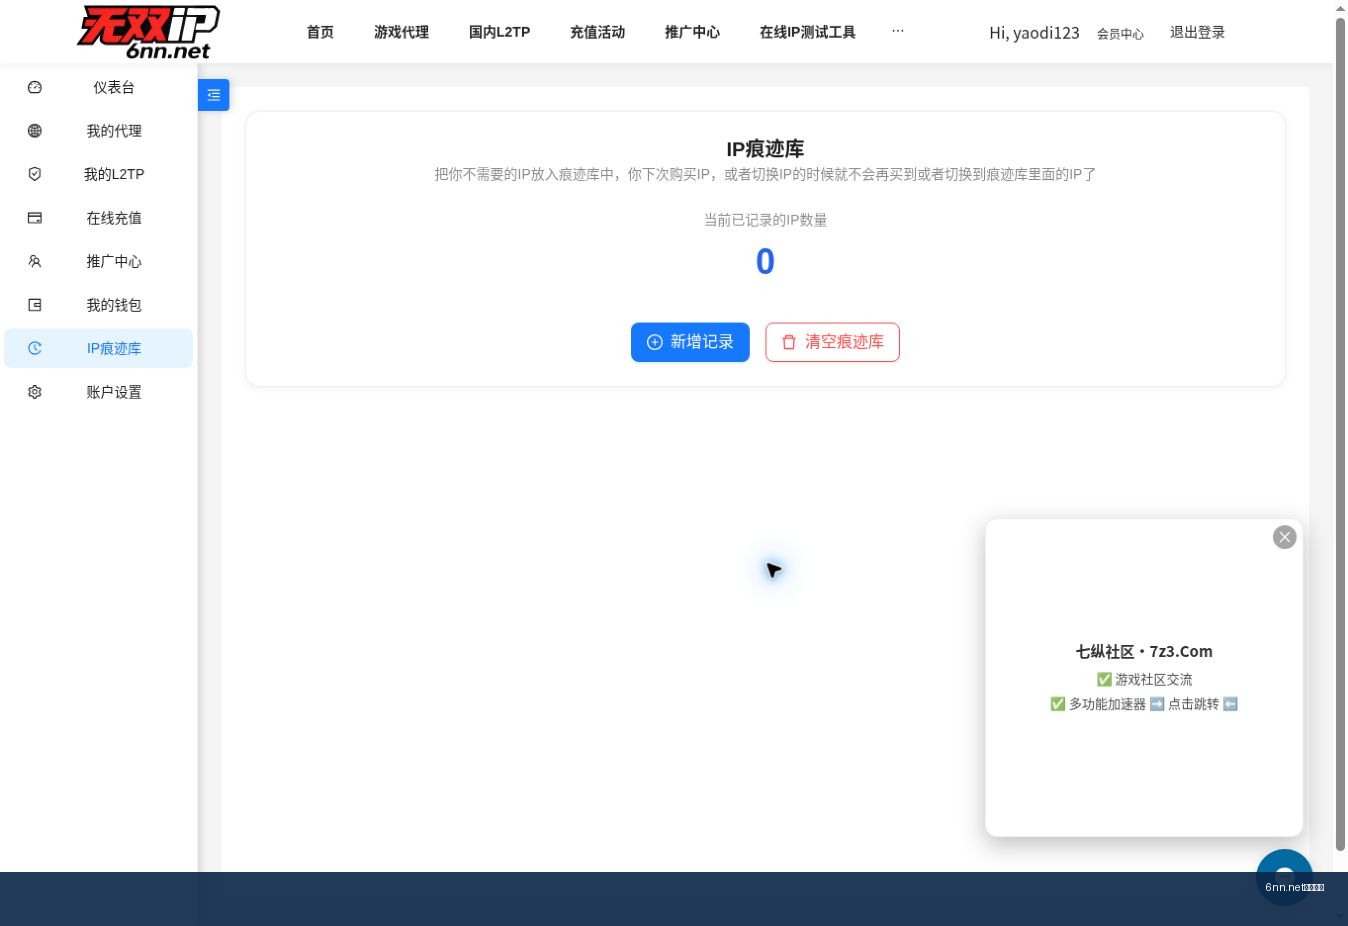1348x926 pixels.
Task: Click the wallet icon beside 我的钱包
Action: pos(35,305)
